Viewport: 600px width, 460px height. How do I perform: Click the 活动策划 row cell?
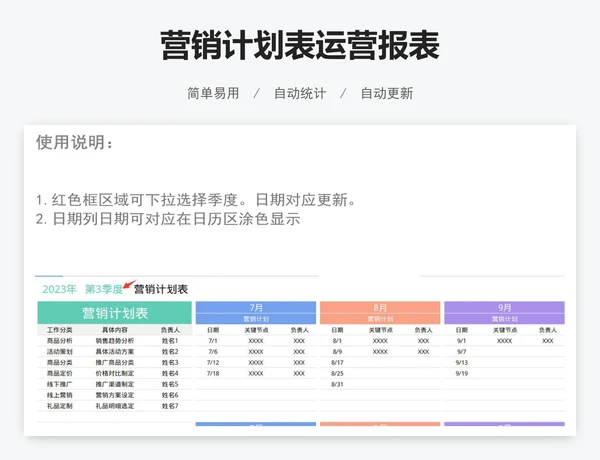[60, 352]
